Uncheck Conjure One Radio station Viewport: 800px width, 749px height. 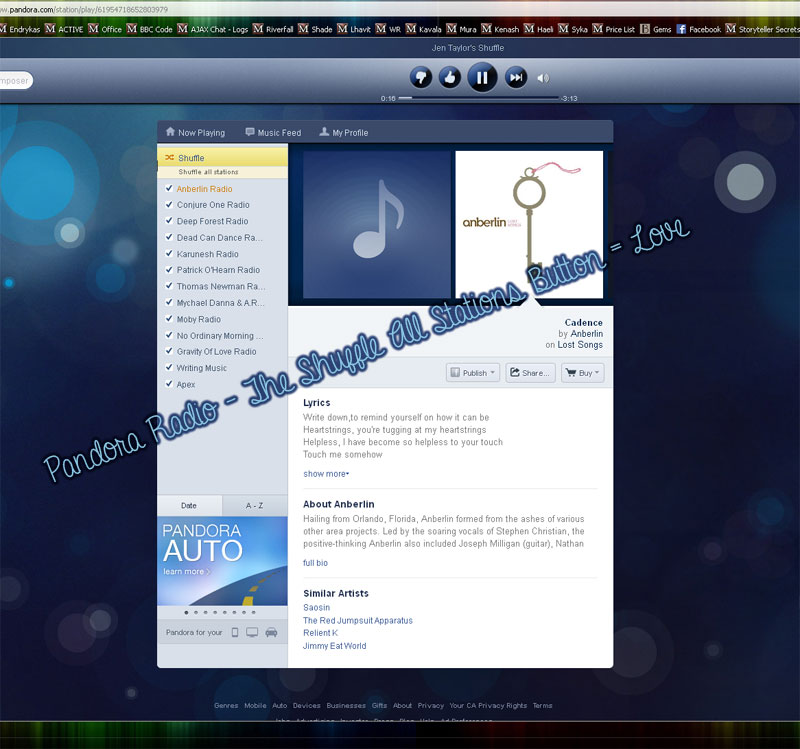(x=169, y=205)
